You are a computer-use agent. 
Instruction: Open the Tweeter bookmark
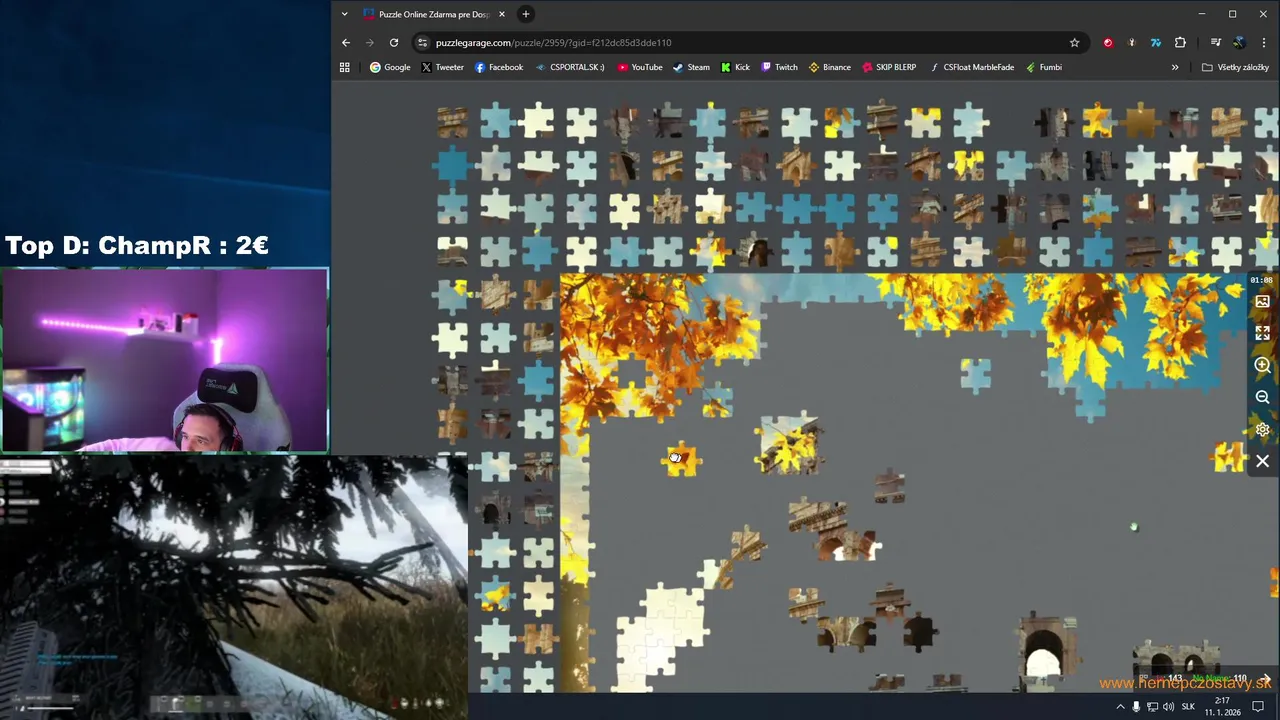click(442, 67)
